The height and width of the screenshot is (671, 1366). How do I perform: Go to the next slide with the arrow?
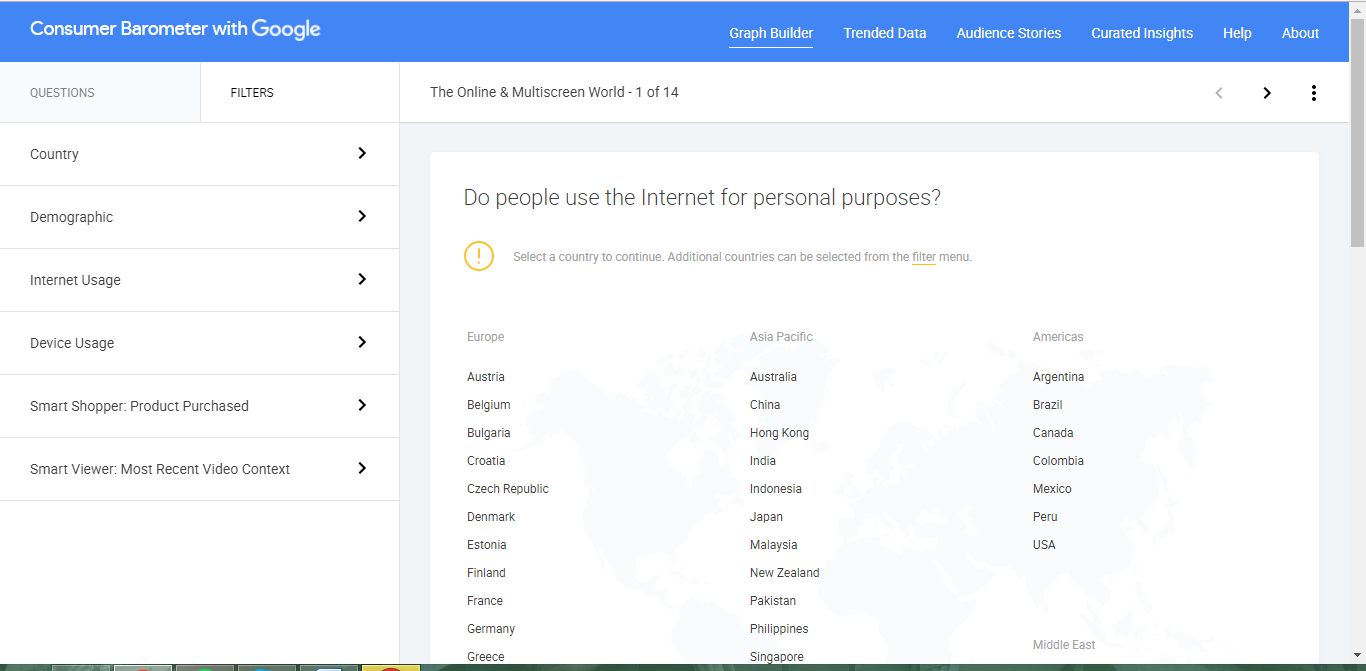1266,92
